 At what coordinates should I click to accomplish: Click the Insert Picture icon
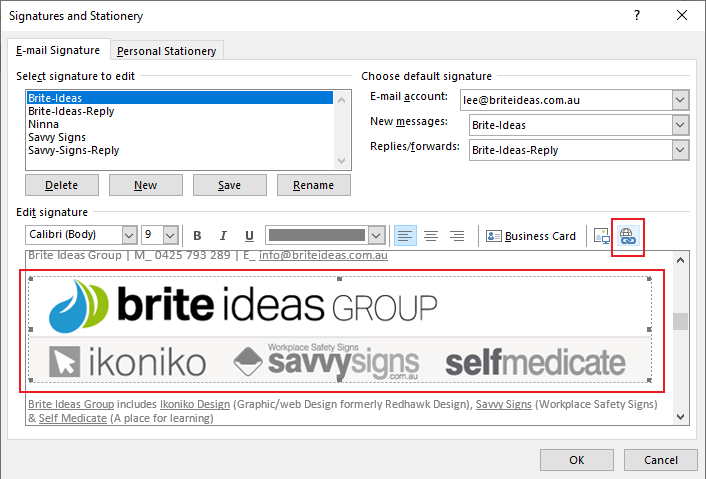602,235
